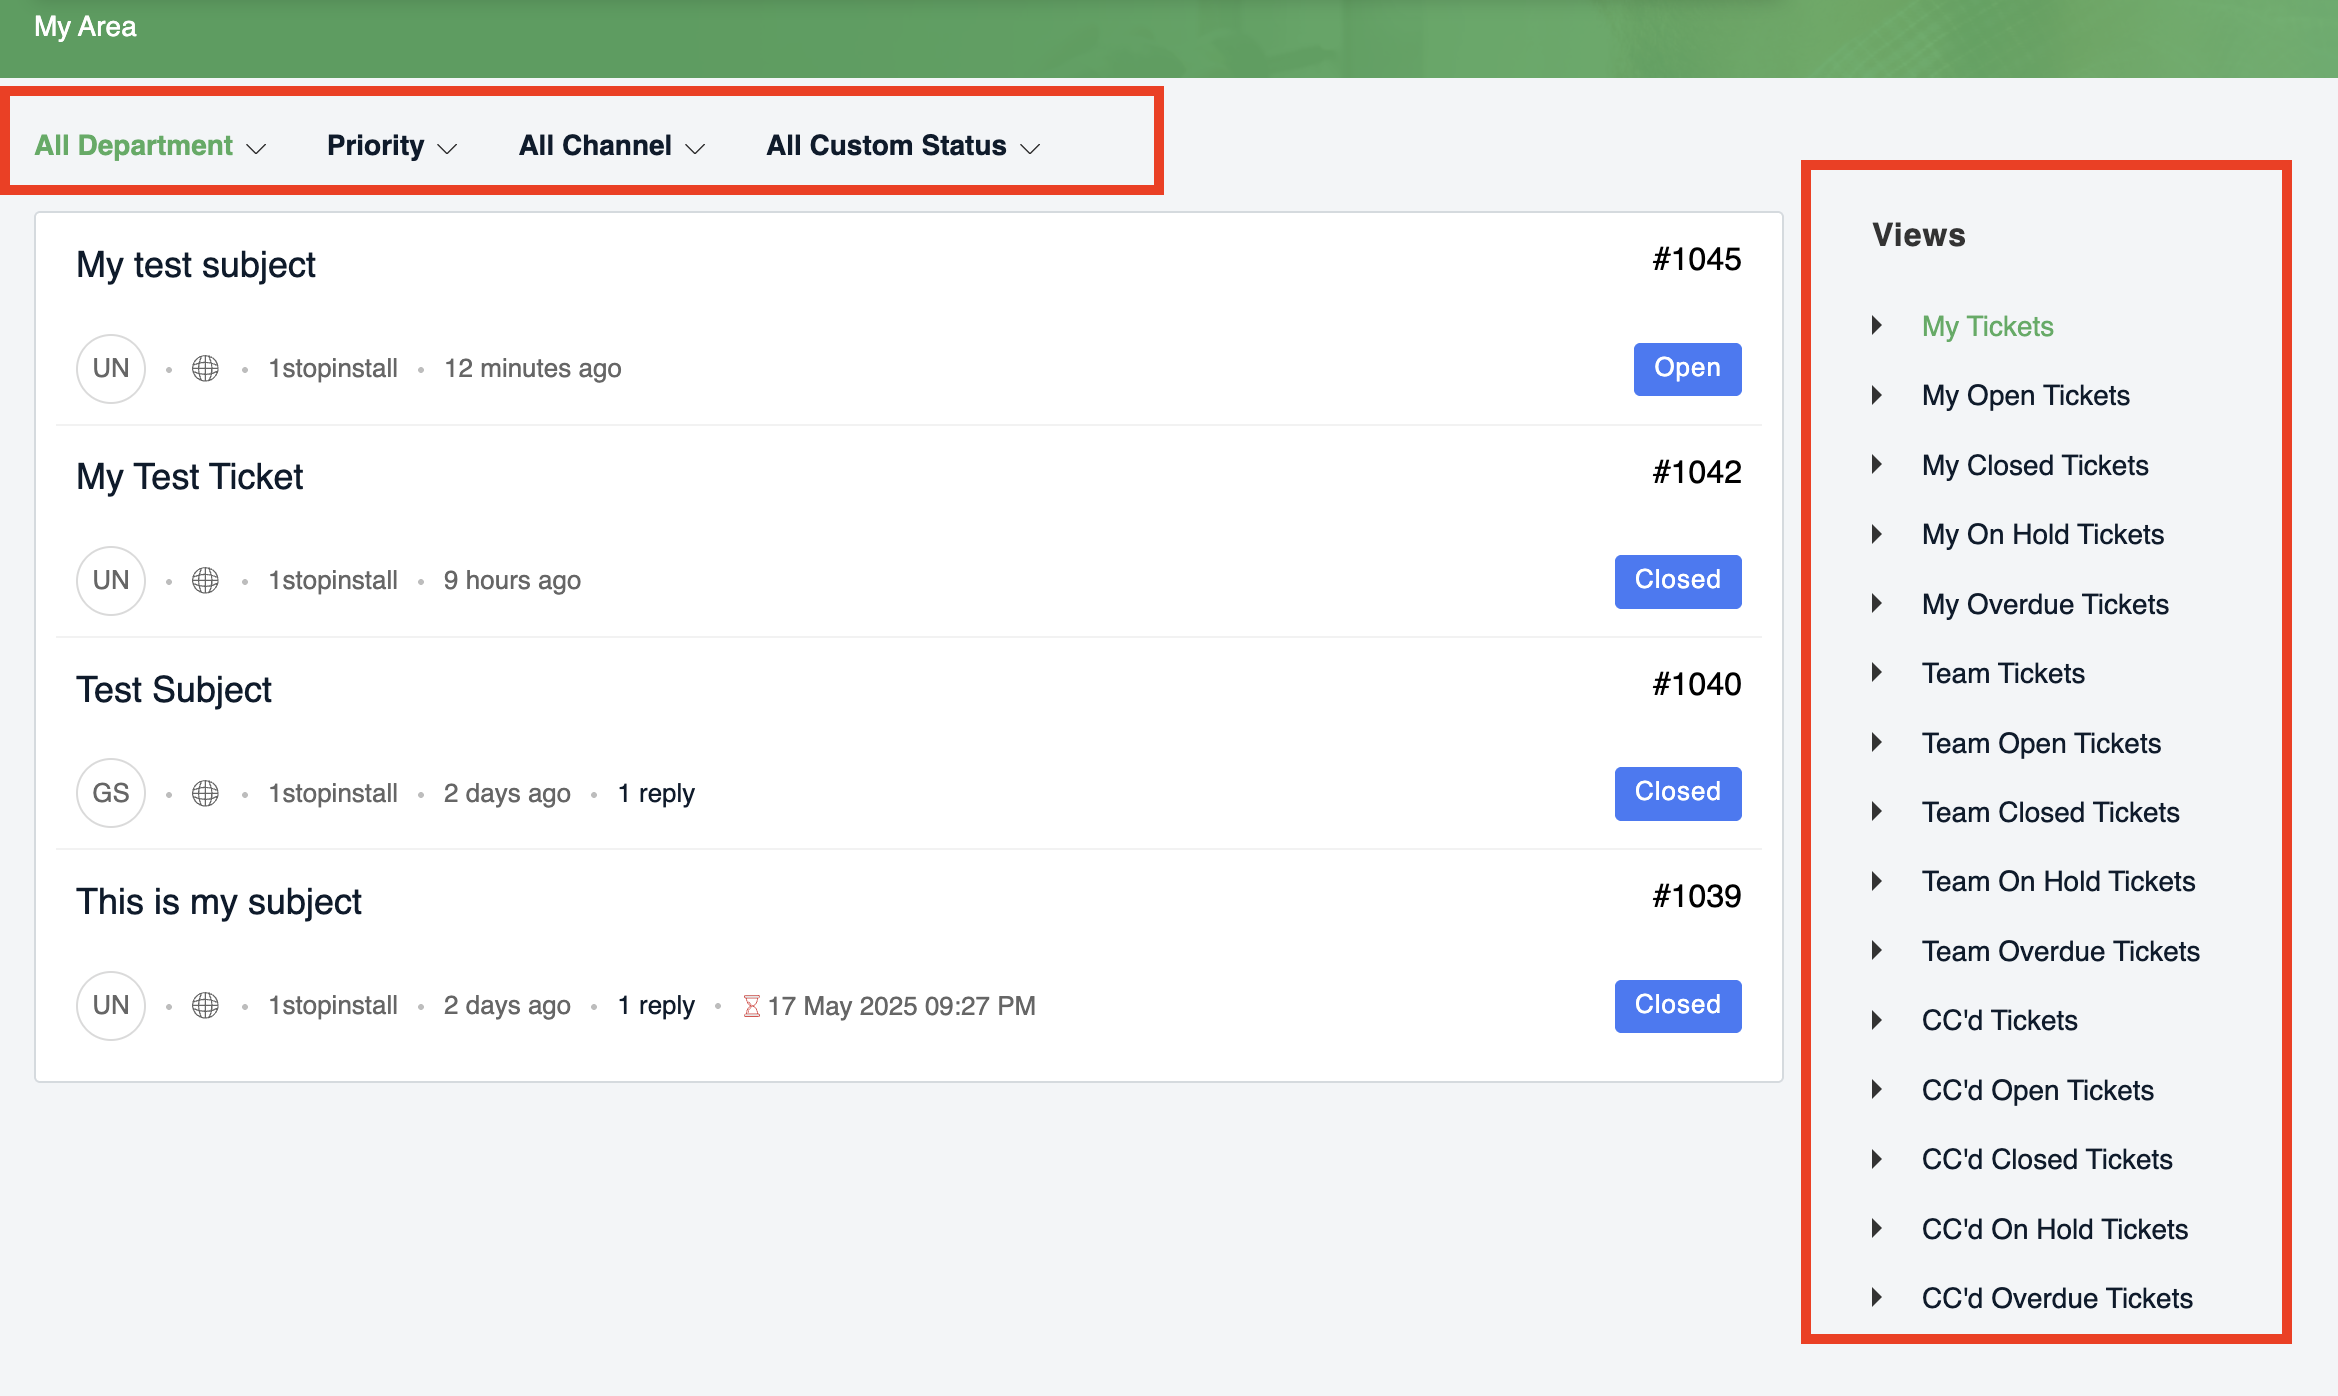Expand the arrow beside My Open Tickets
2338x1396 pixels.
(1877, 395)
